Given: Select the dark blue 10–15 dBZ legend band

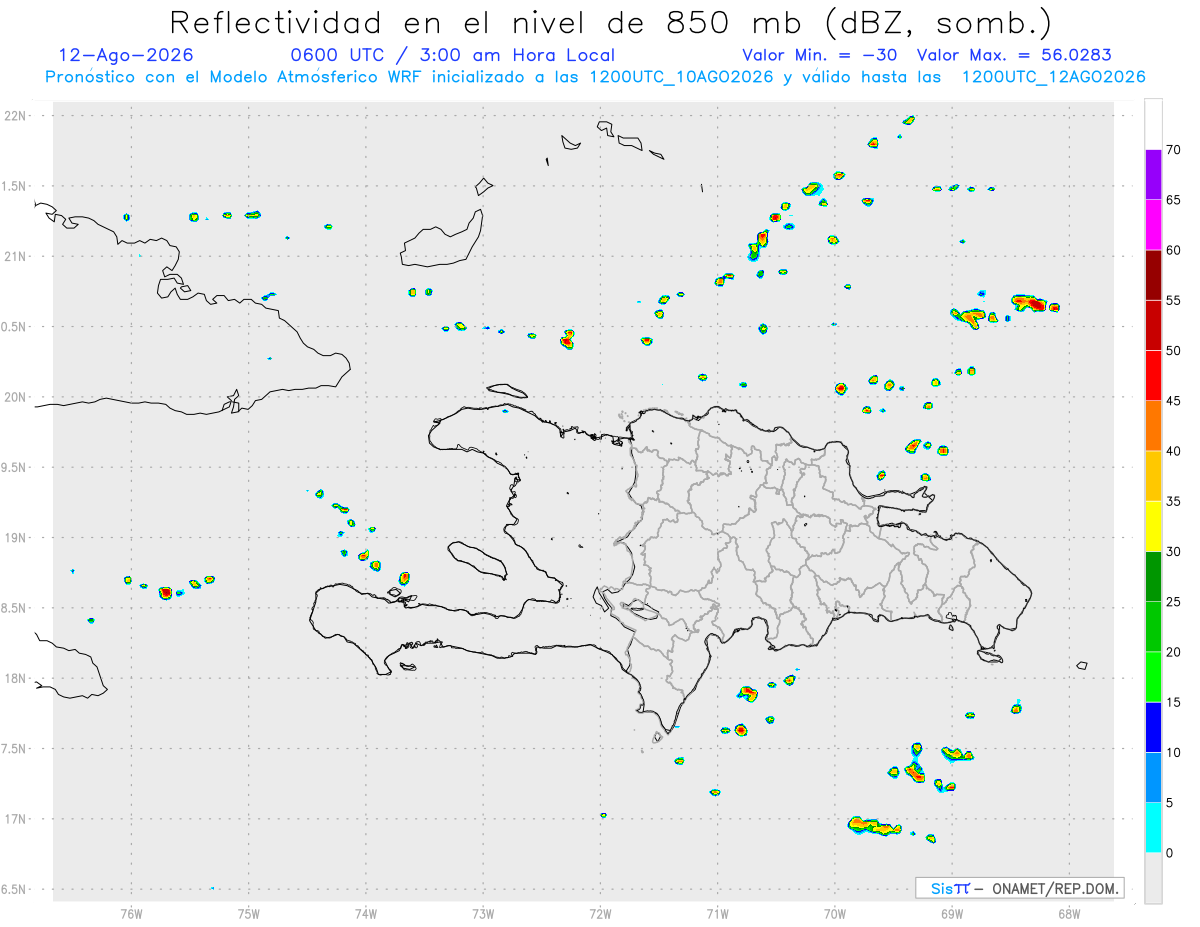Looking at the screenshot, I should point(1153,727).
